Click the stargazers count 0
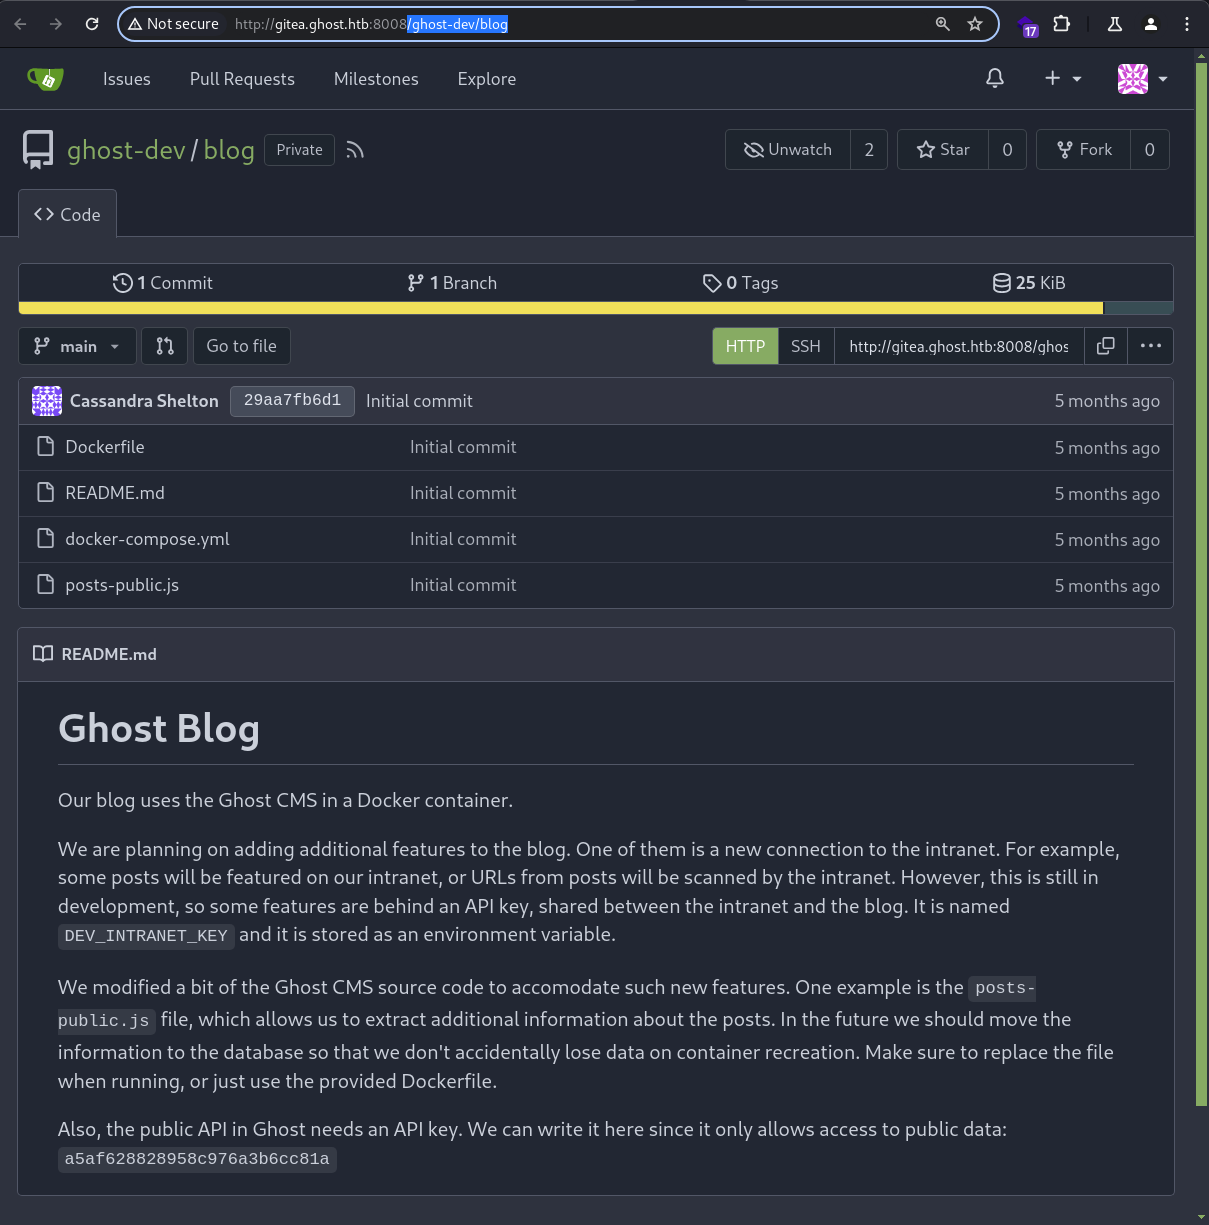1209x1225 pixels. [1007, 150]
